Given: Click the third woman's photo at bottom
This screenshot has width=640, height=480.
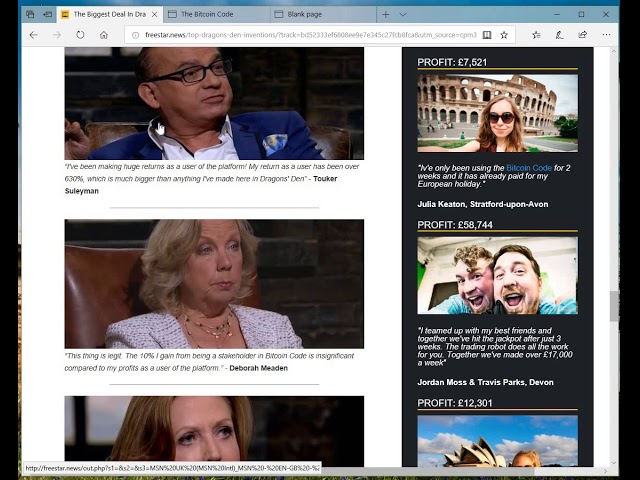Looking at the screenshot, I should pyautogui.click(x=214, y=431).
